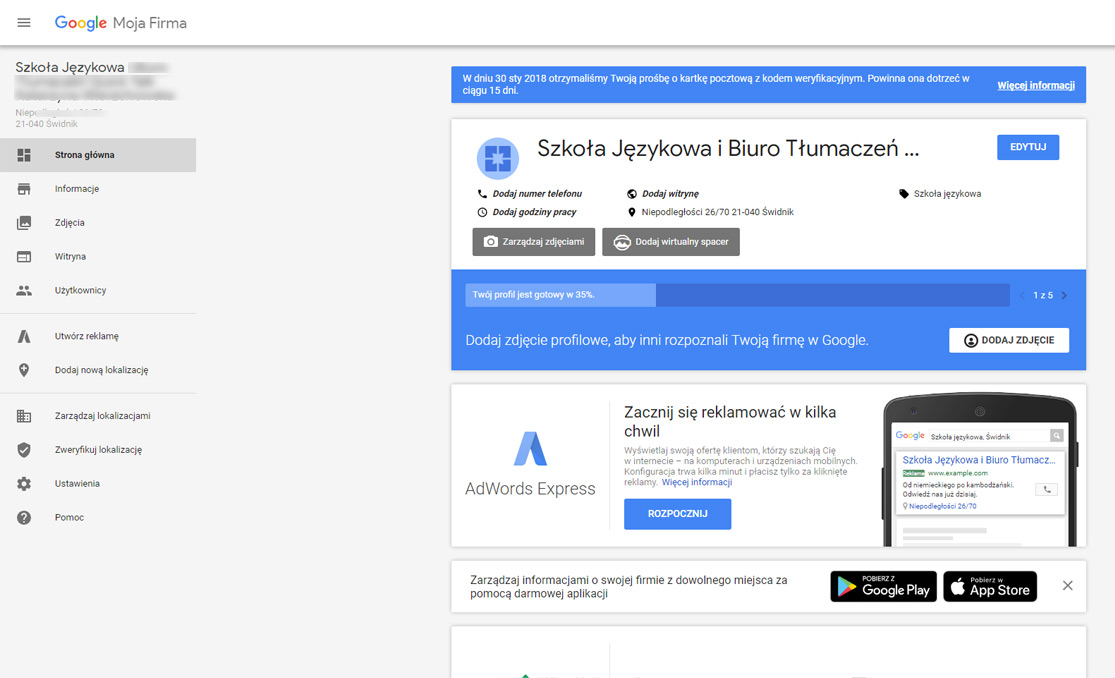Screen dimensions: 1115x678
Task: Open Strona główna in sidebar
Action: pos(98,155)
